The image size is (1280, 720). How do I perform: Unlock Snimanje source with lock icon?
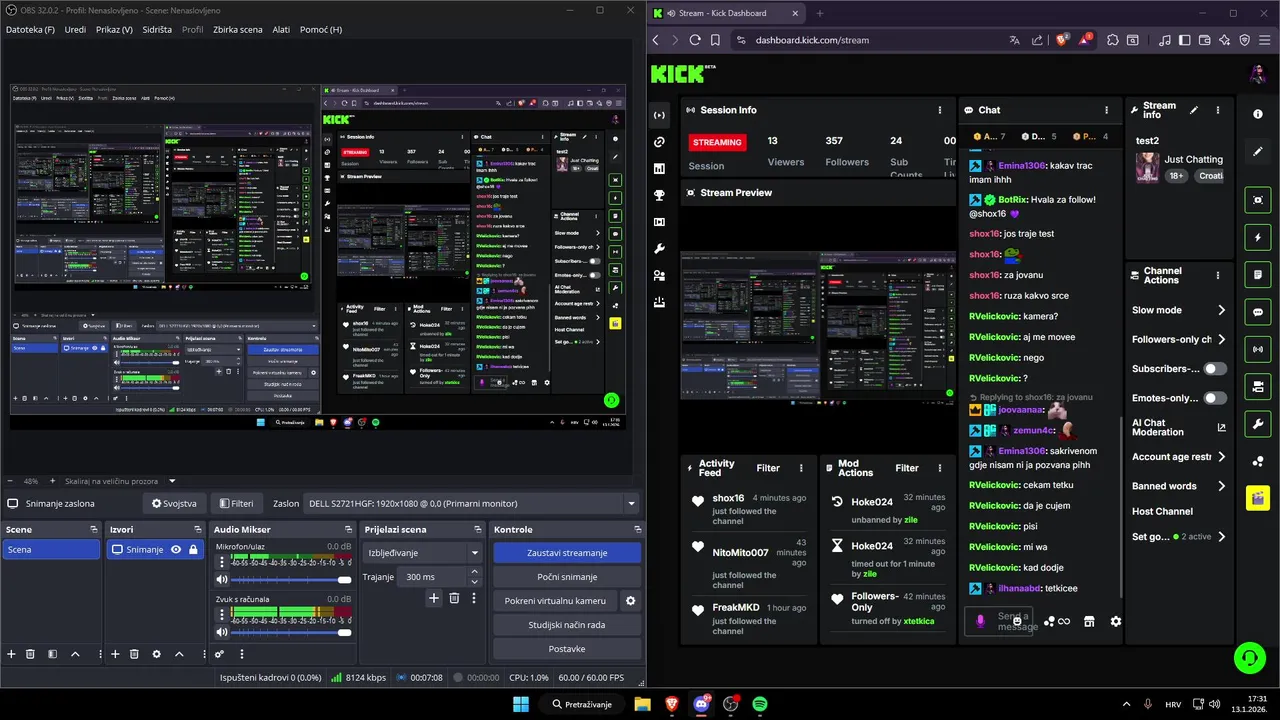click(193, 549)
